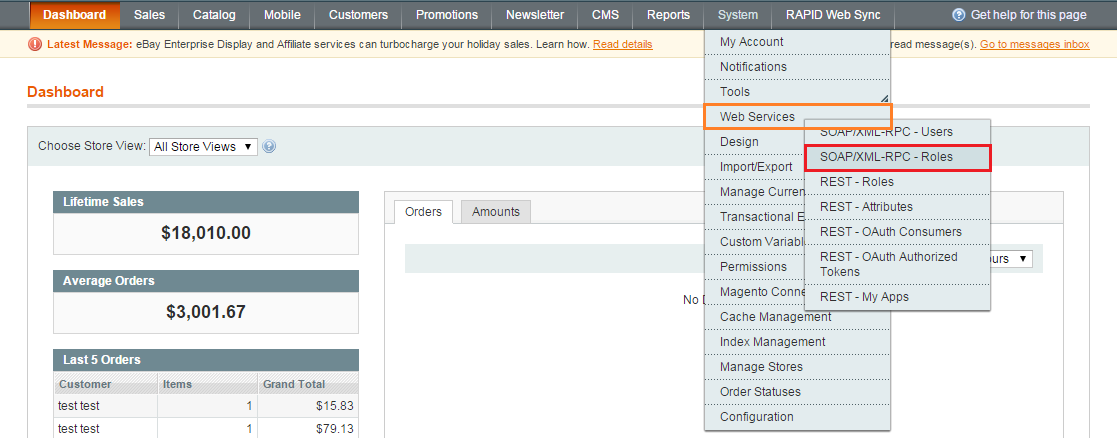This screenshot has width=1117, height=438.
Task: Open the RAPID Web Sync menu
Action: pyautogui.click(x=833, y=15)
